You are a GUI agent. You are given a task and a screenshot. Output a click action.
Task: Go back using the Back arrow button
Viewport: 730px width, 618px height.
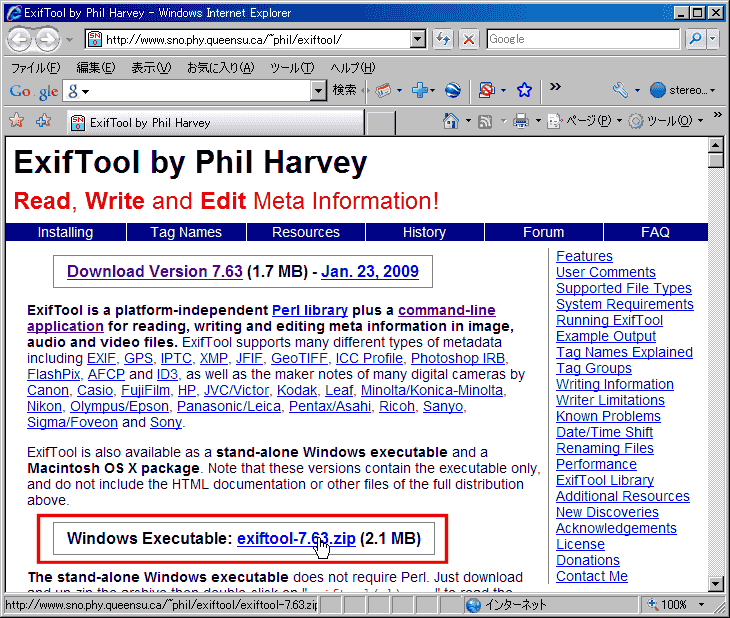(x=20, y=40)
